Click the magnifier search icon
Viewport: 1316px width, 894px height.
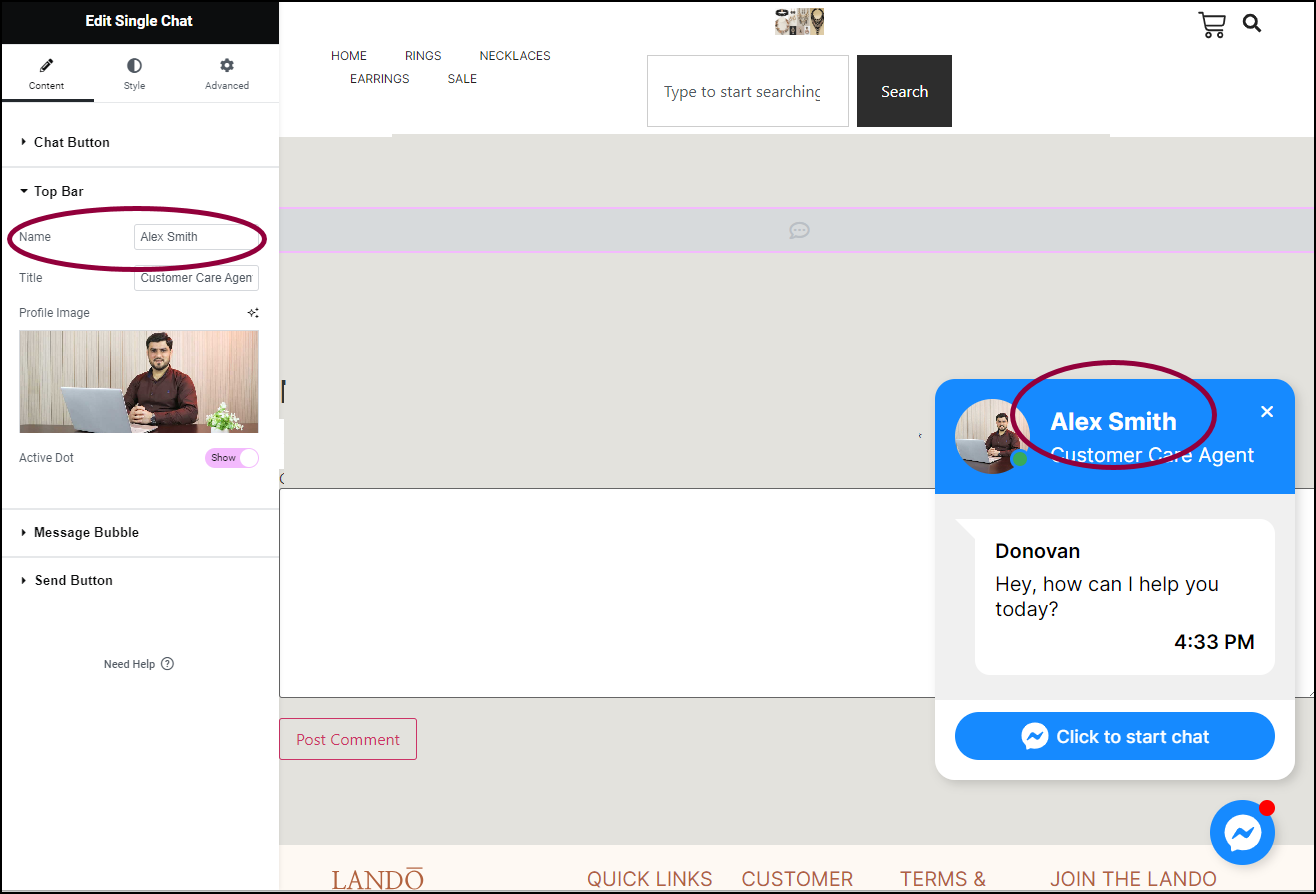pyautogui.click(x=1251, y=22)
